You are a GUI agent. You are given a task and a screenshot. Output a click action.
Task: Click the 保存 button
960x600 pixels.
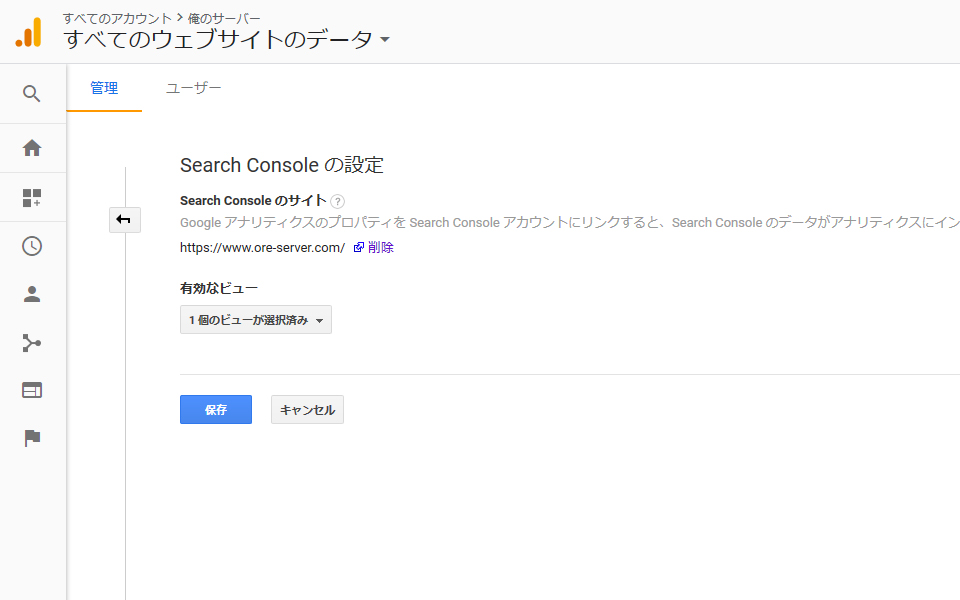[216, 410]
